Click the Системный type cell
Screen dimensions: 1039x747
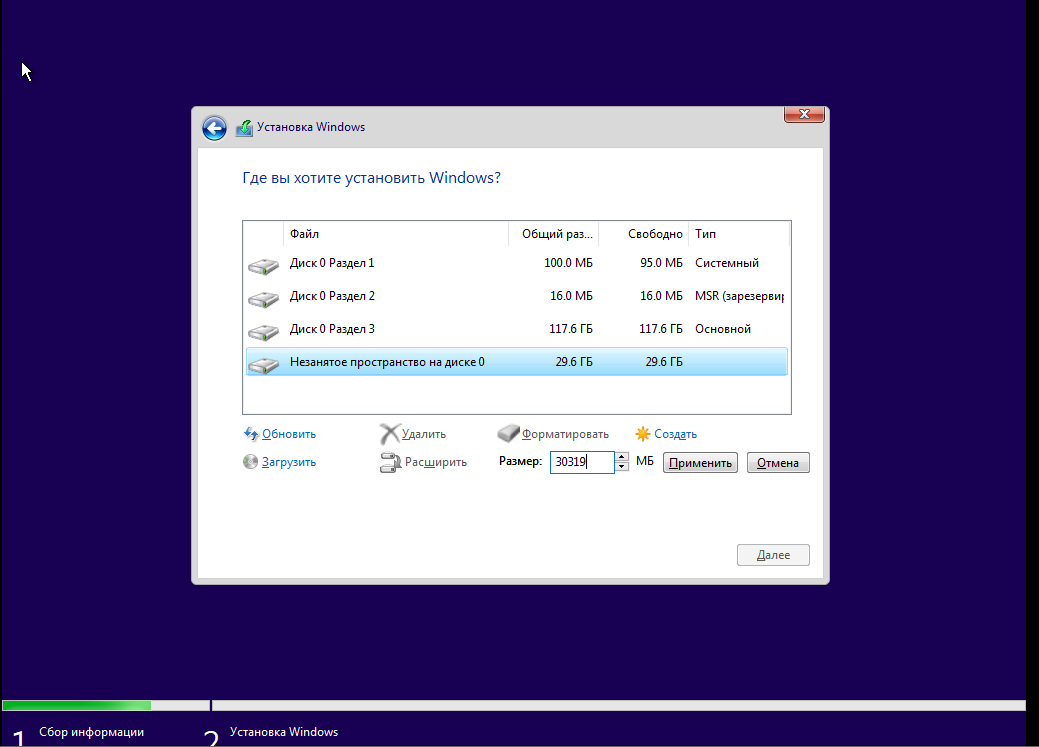[x=727, y=263]
